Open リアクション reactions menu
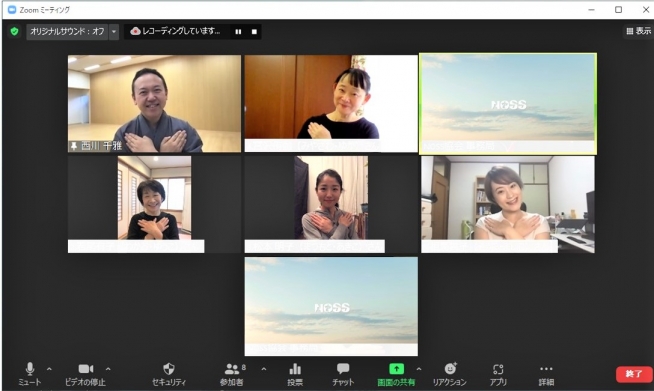The image size is (654, 391). (450, 374)
